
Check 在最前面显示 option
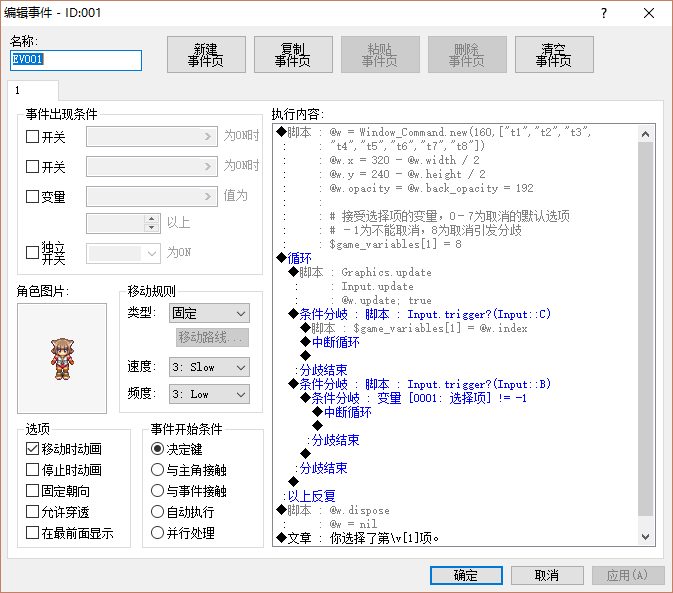(x=33, y=533)
